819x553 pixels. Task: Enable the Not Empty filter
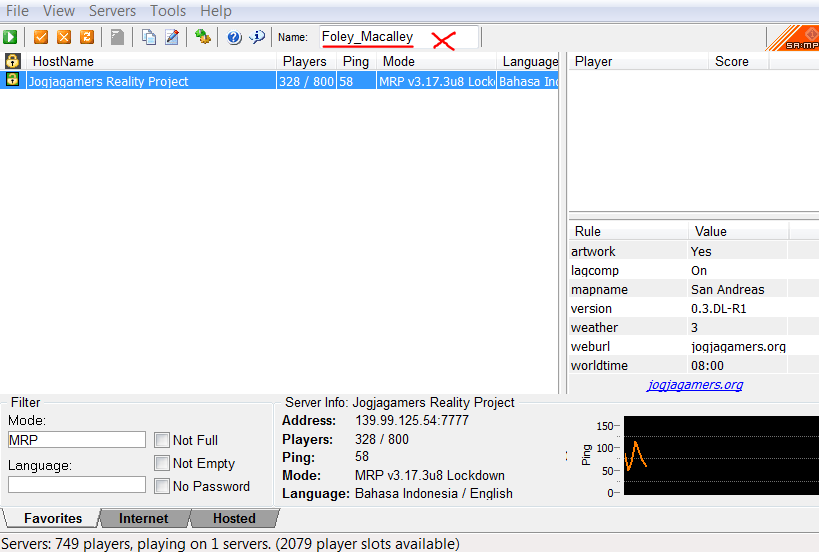click(162, 463)
